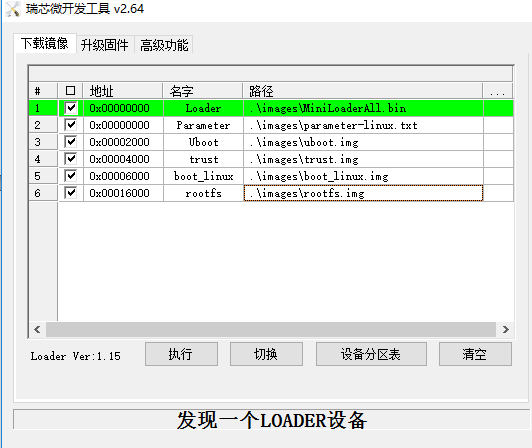This screenshot has width=532, height=448.
Task: Click the rootfs name cell
Action: point(203,193)
